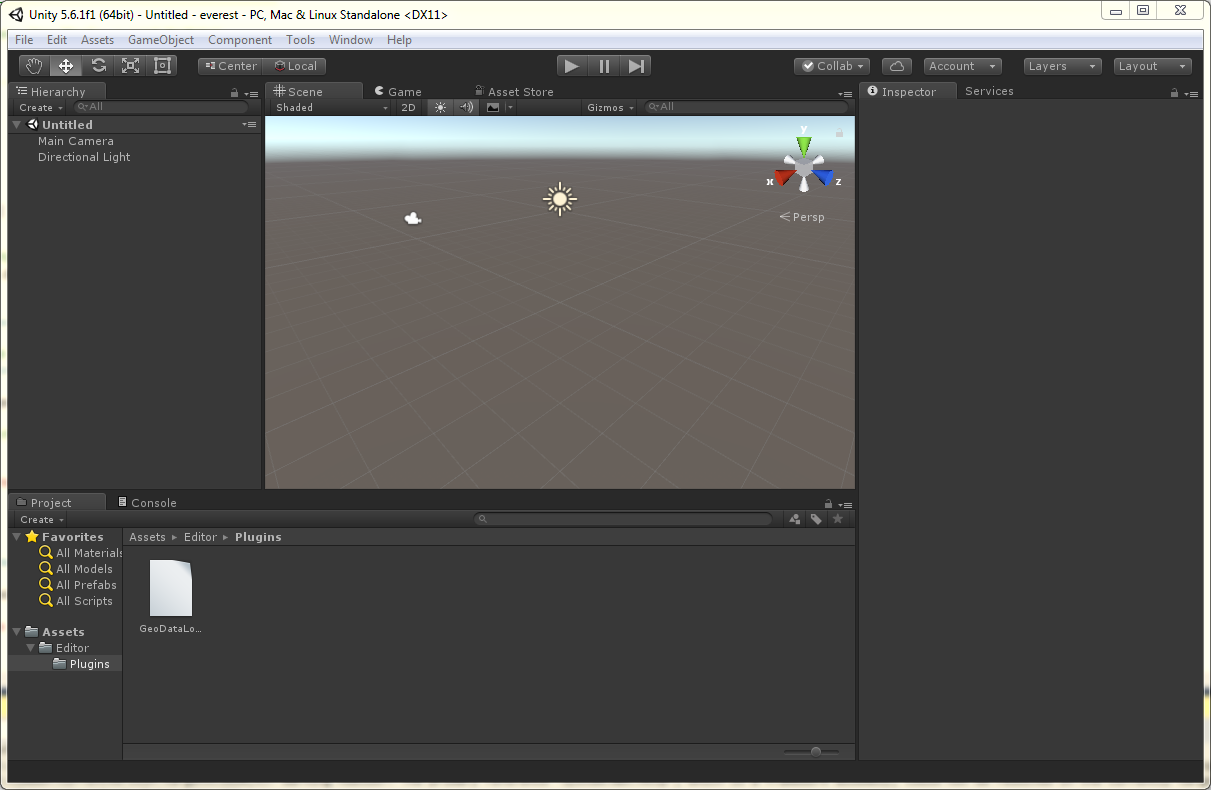
Task: Open the Collab dropdown
Action: tap(832, 66)
